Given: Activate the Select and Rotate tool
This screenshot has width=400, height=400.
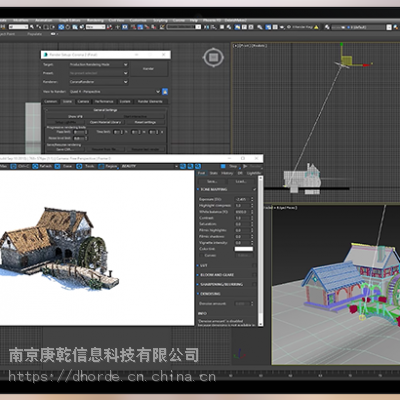Looking at the screenshot, I should [68, 27].
